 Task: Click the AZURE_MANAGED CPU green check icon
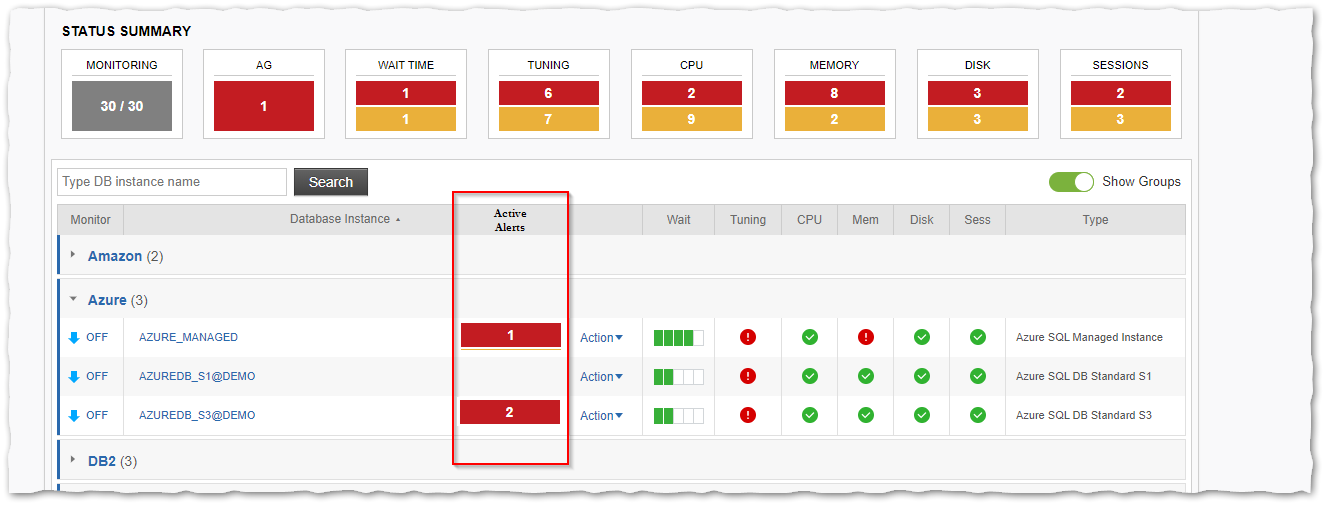pyautogui.click(x=810, y=337)
